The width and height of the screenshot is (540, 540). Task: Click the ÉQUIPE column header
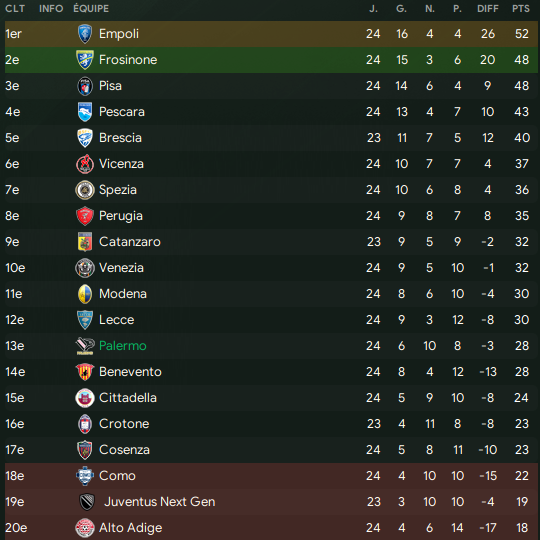point(91,9)
